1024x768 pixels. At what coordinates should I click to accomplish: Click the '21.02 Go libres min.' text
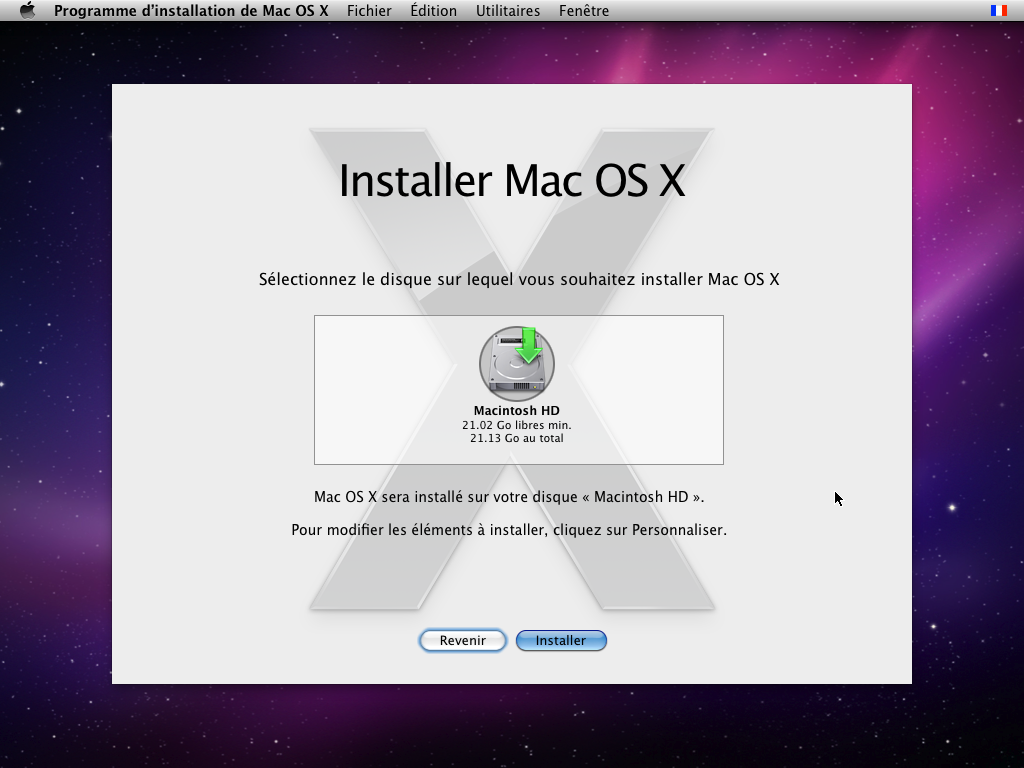[x=517, y=425]
